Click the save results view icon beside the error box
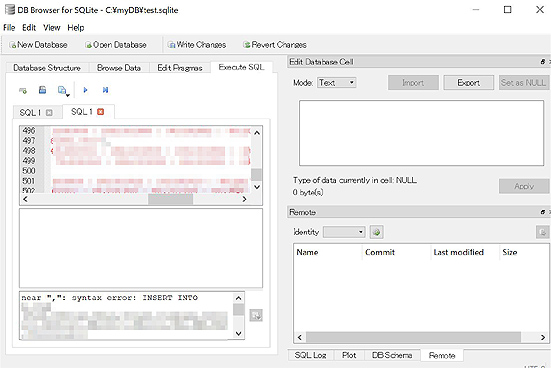The width and height of the screenshot is (551, 368). [x=256, y=315]
